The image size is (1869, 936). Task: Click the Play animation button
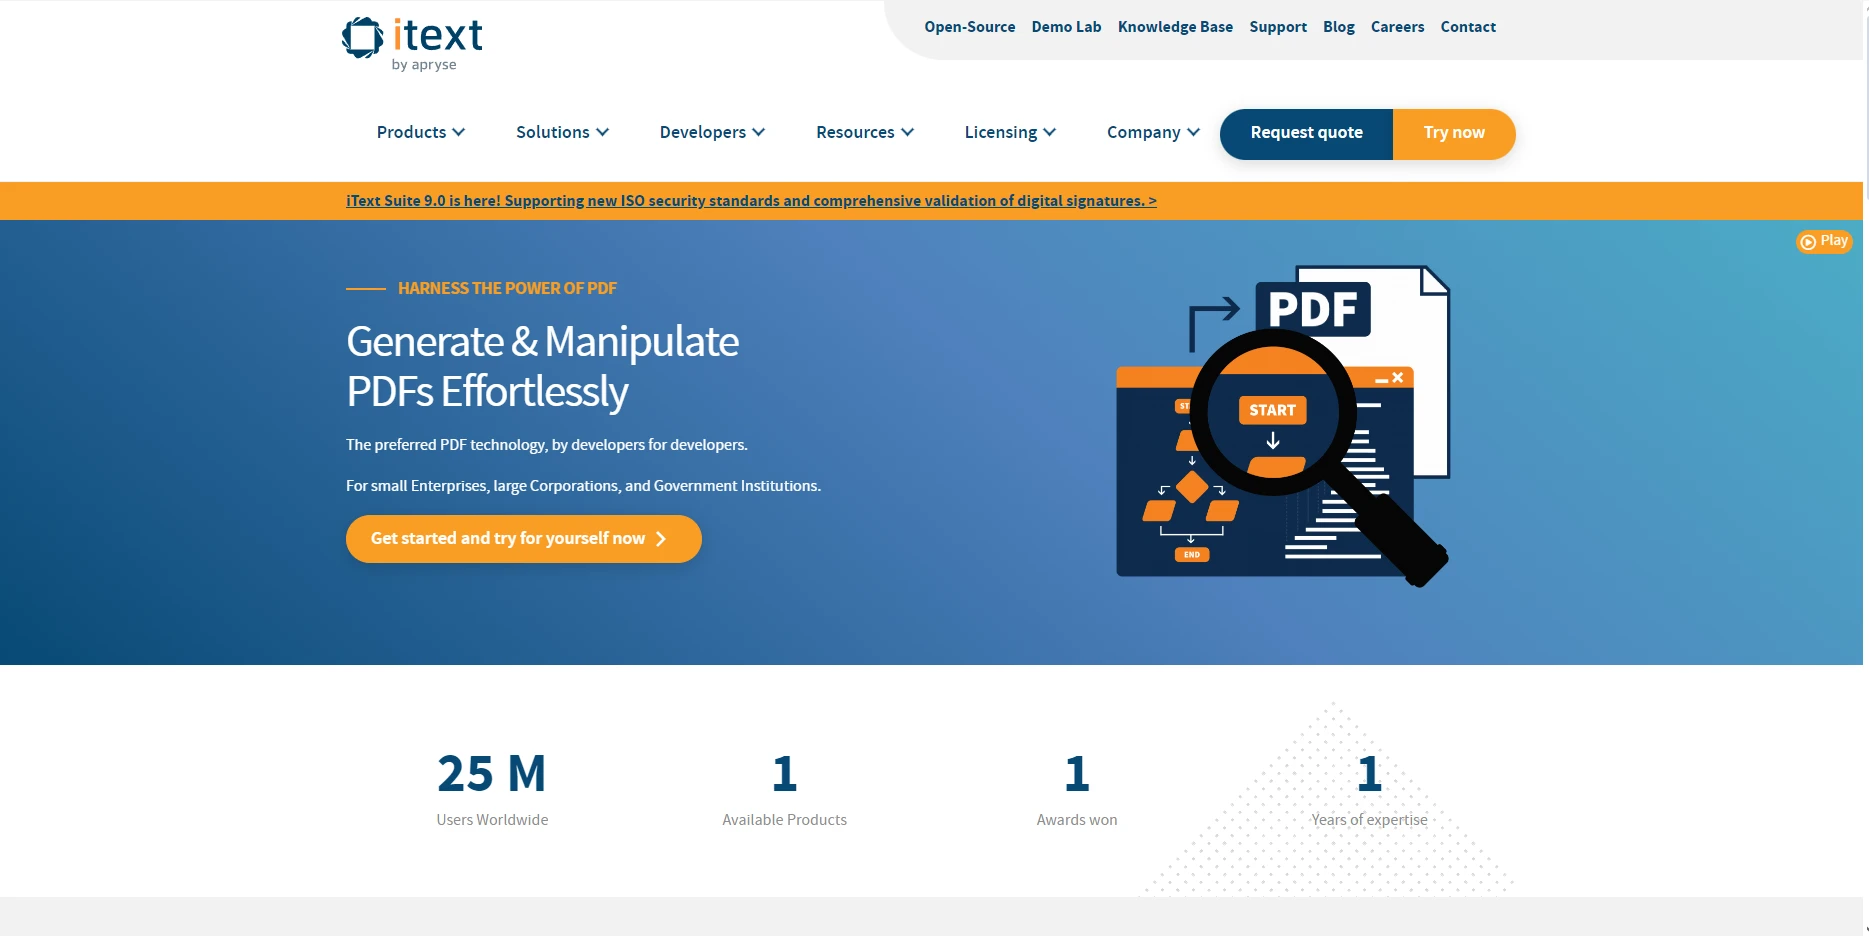(1824, 241)
